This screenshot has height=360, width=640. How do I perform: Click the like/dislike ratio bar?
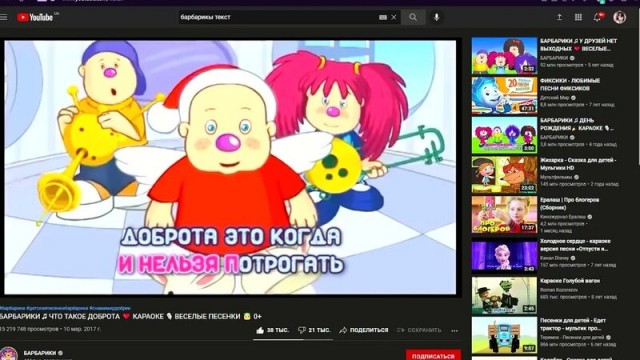[x=293, y=339]
